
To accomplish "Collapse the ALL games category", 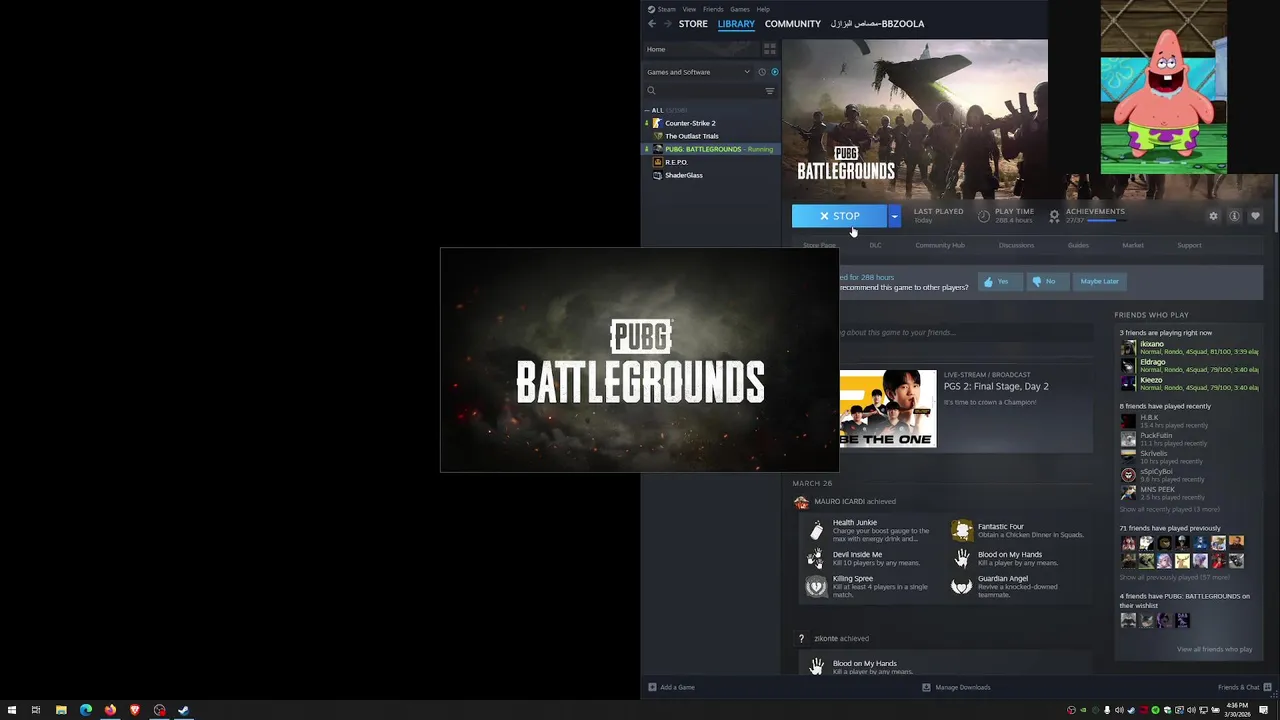I will 647,110.
